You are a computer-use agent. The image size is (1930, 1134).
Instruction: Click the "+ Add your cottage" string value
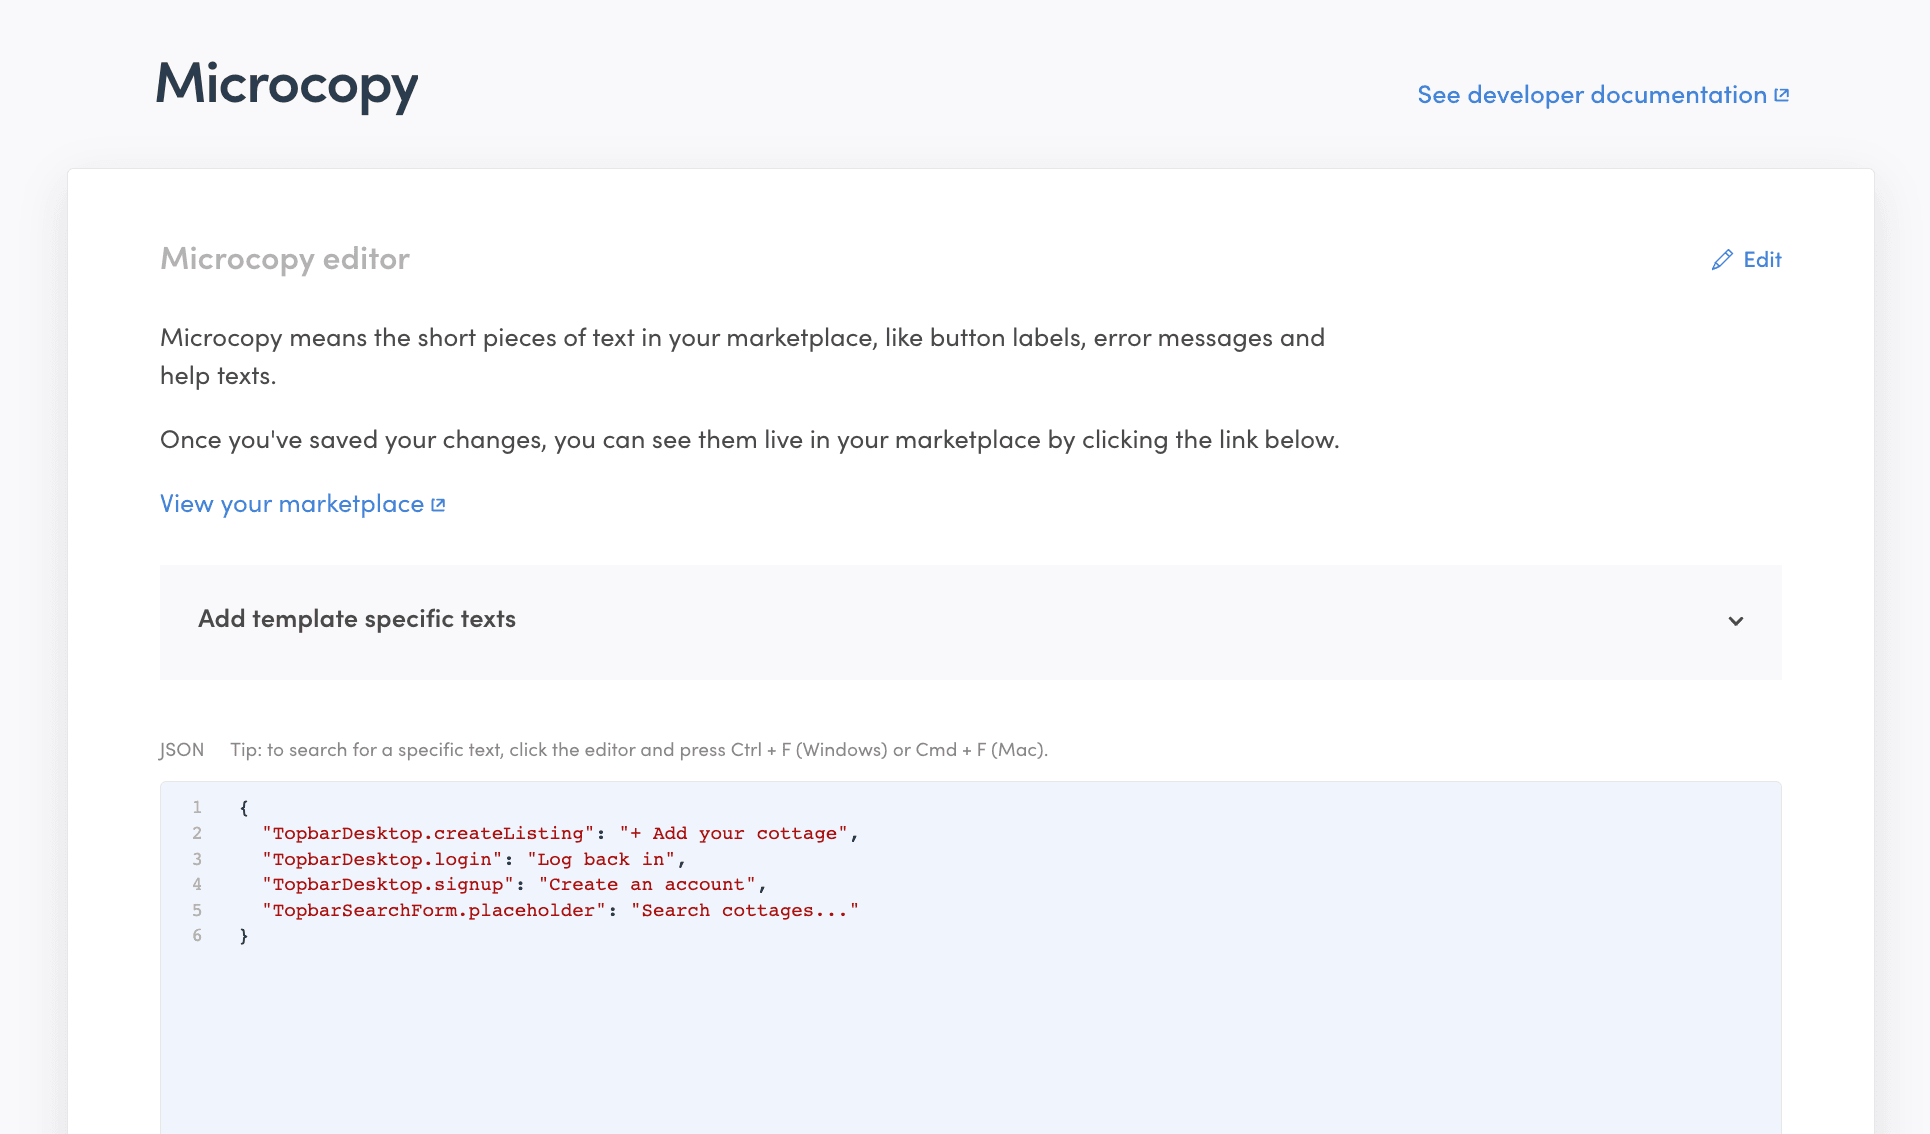tap(733, 833)
